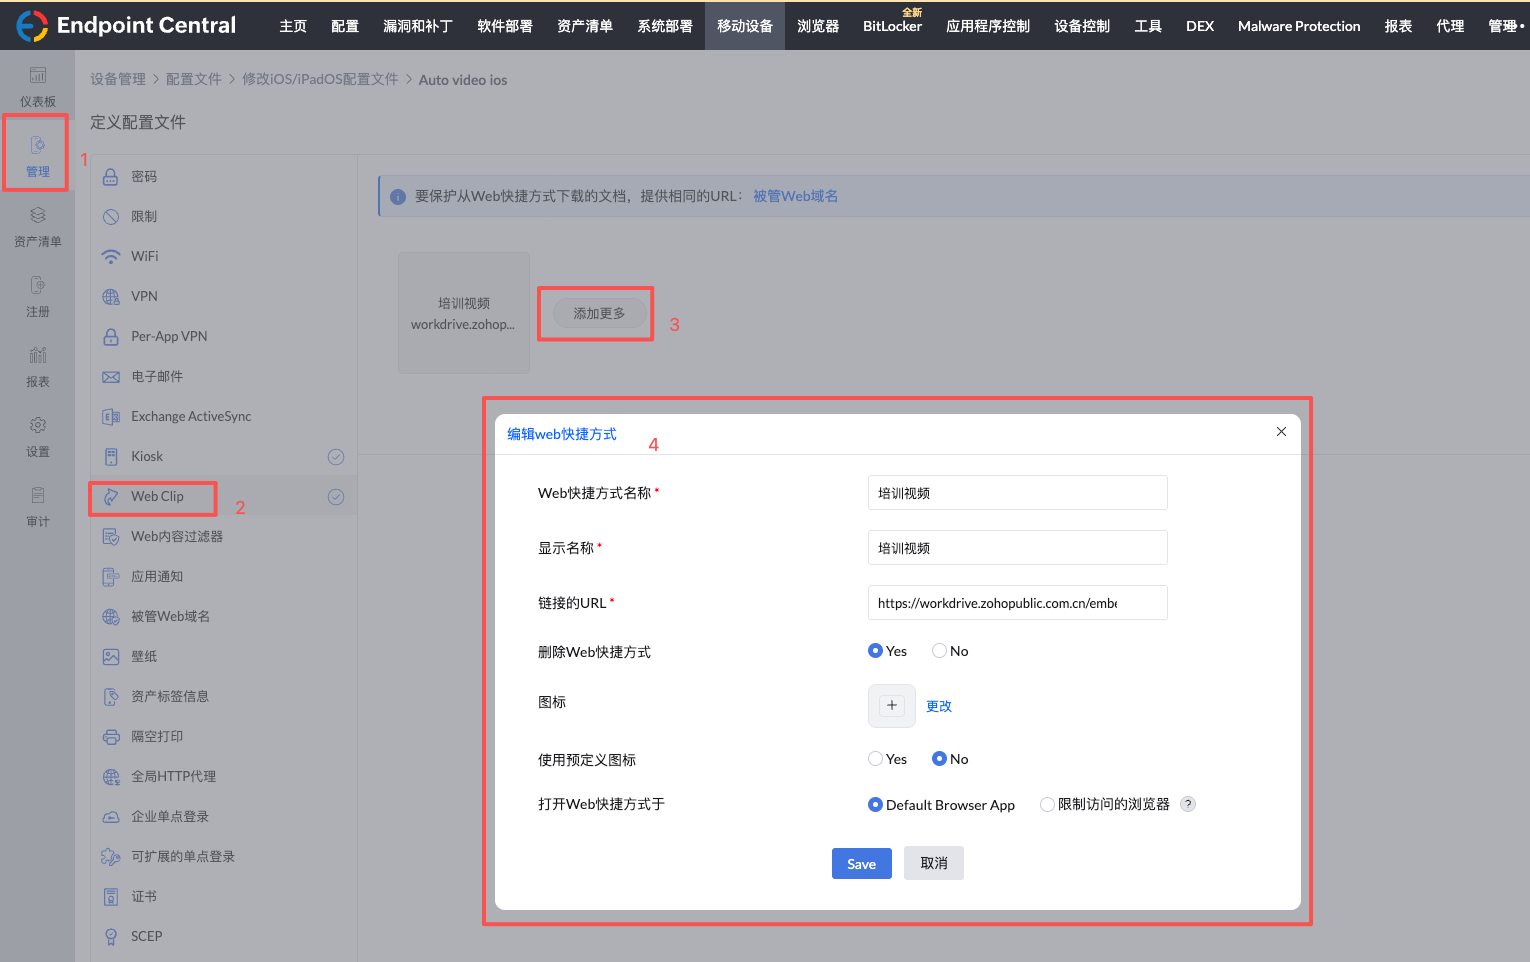Click the 被管Web域名 hyperlink in notice

[x=795, y=196]
